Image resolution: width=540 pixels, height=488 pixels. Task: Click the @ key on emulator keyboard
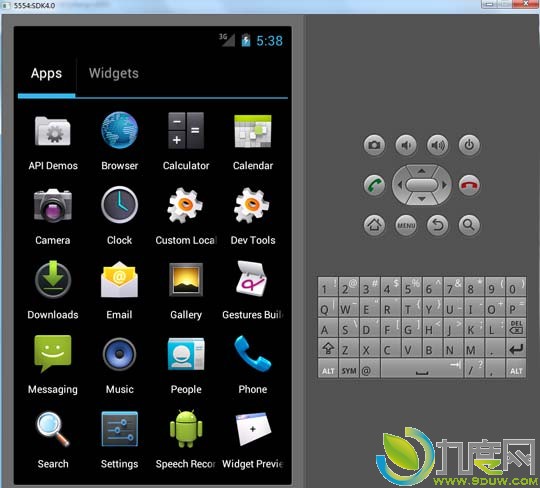click(x=370, y=369)
